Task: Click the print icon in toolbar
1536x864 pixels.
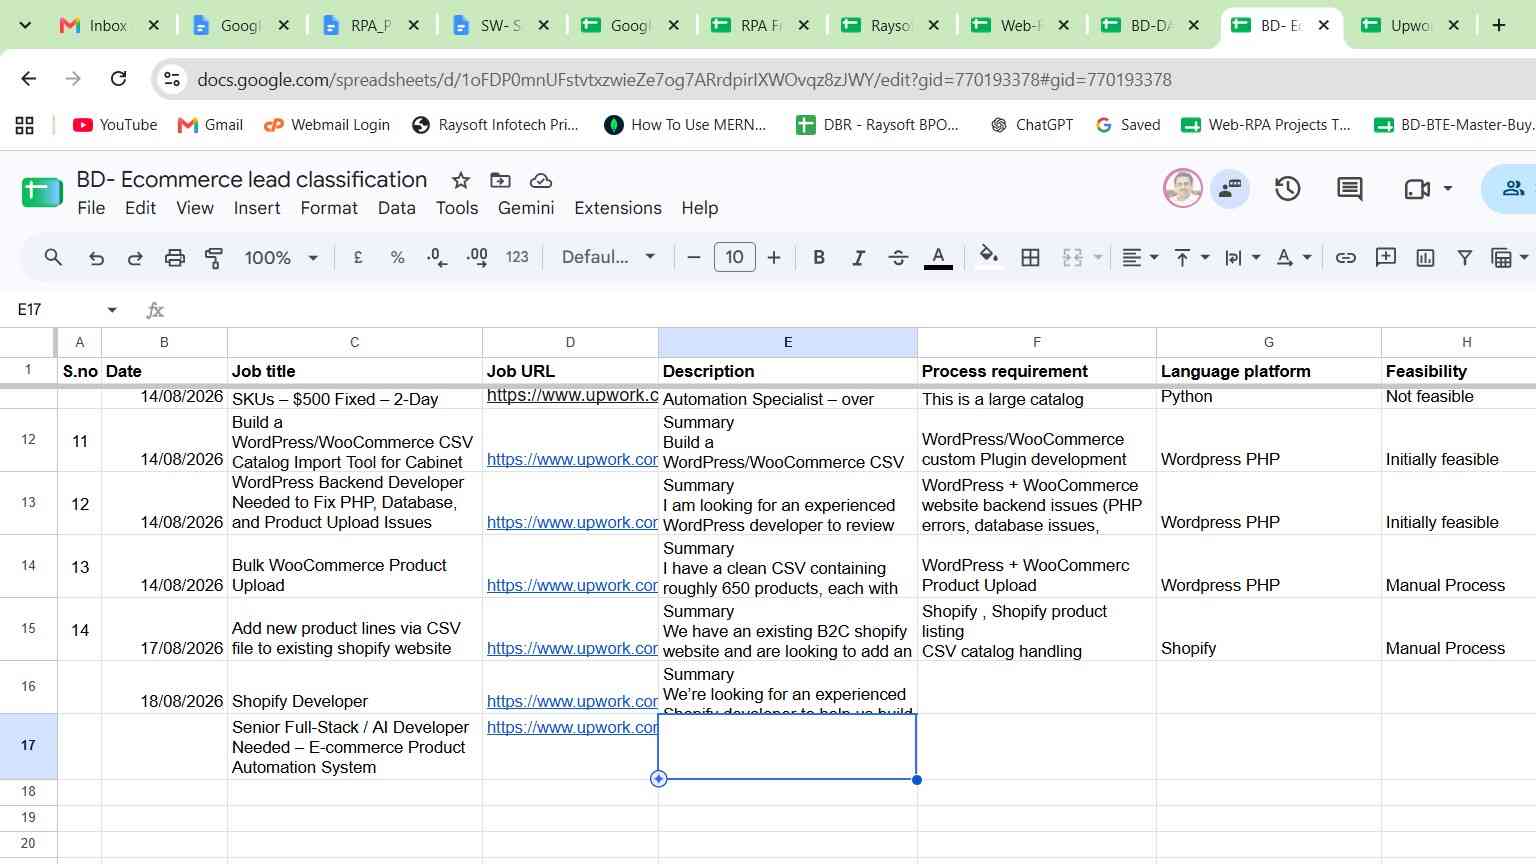Action: 175,258
